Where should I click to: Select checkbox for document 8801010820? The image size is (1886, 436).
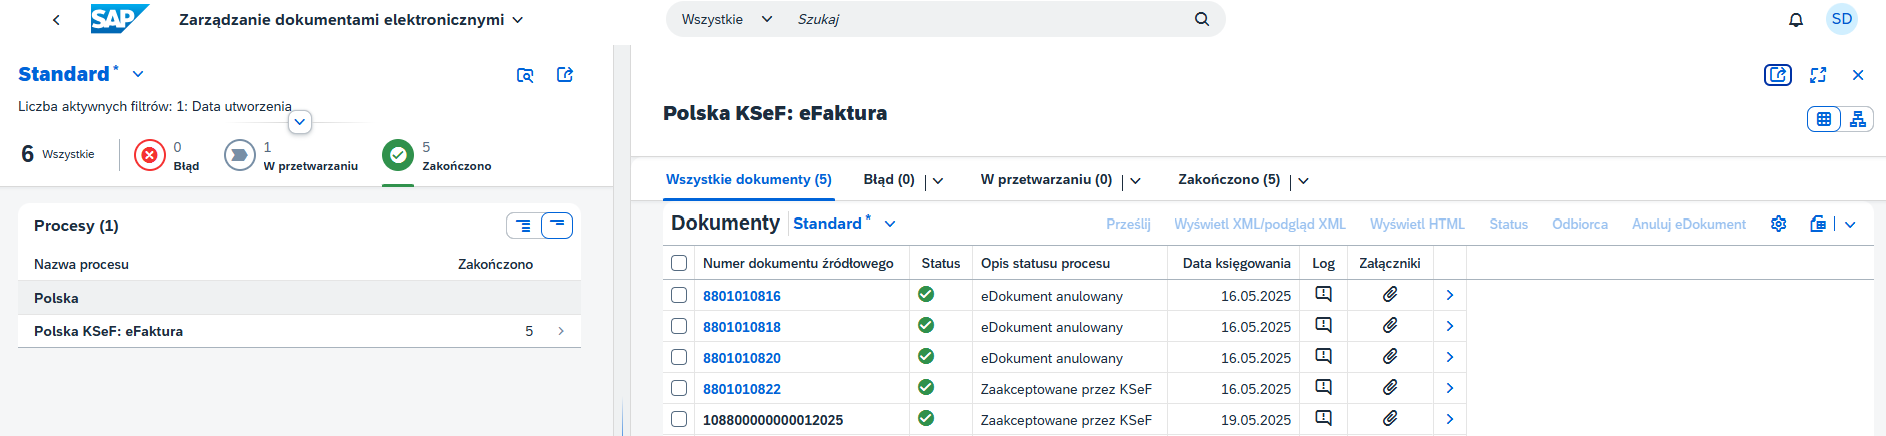point(679,357)
